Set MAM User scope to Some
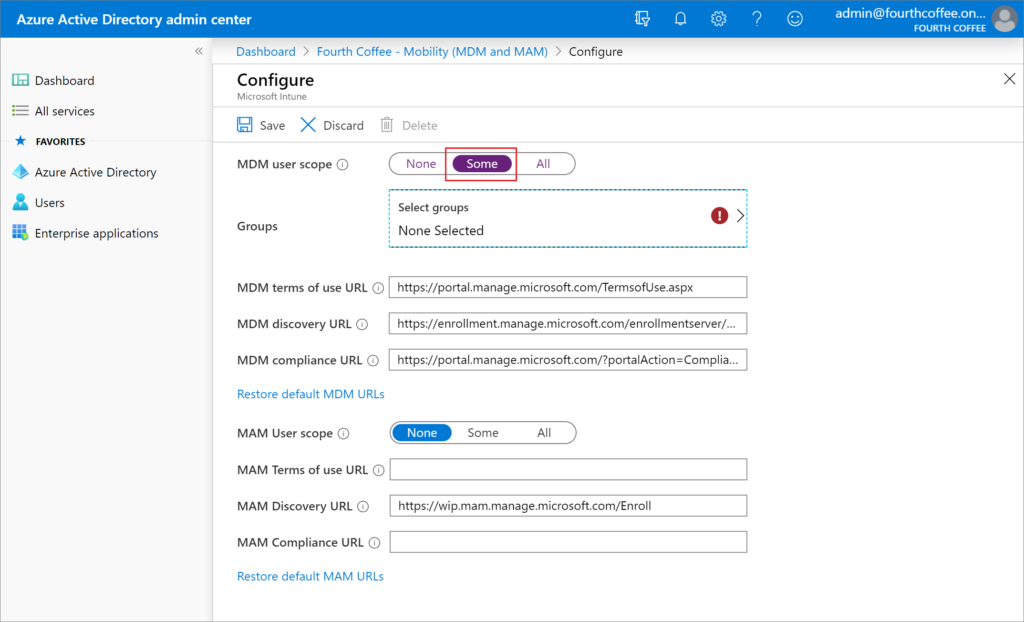Image resolution: width=1024 pixels, height=622 pixels. pyautogui.click(x=483, y=433)
